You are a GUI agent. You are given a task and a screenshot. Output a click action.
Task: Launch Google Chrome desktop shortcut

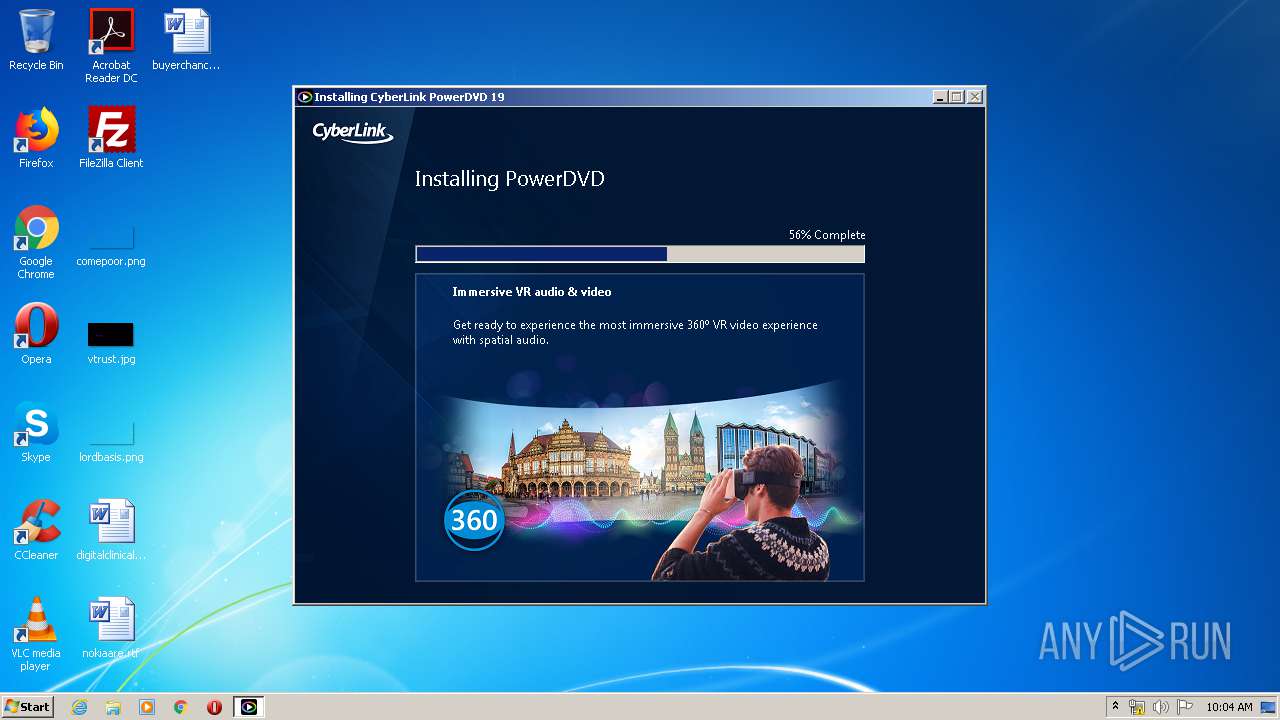[36, 242]
